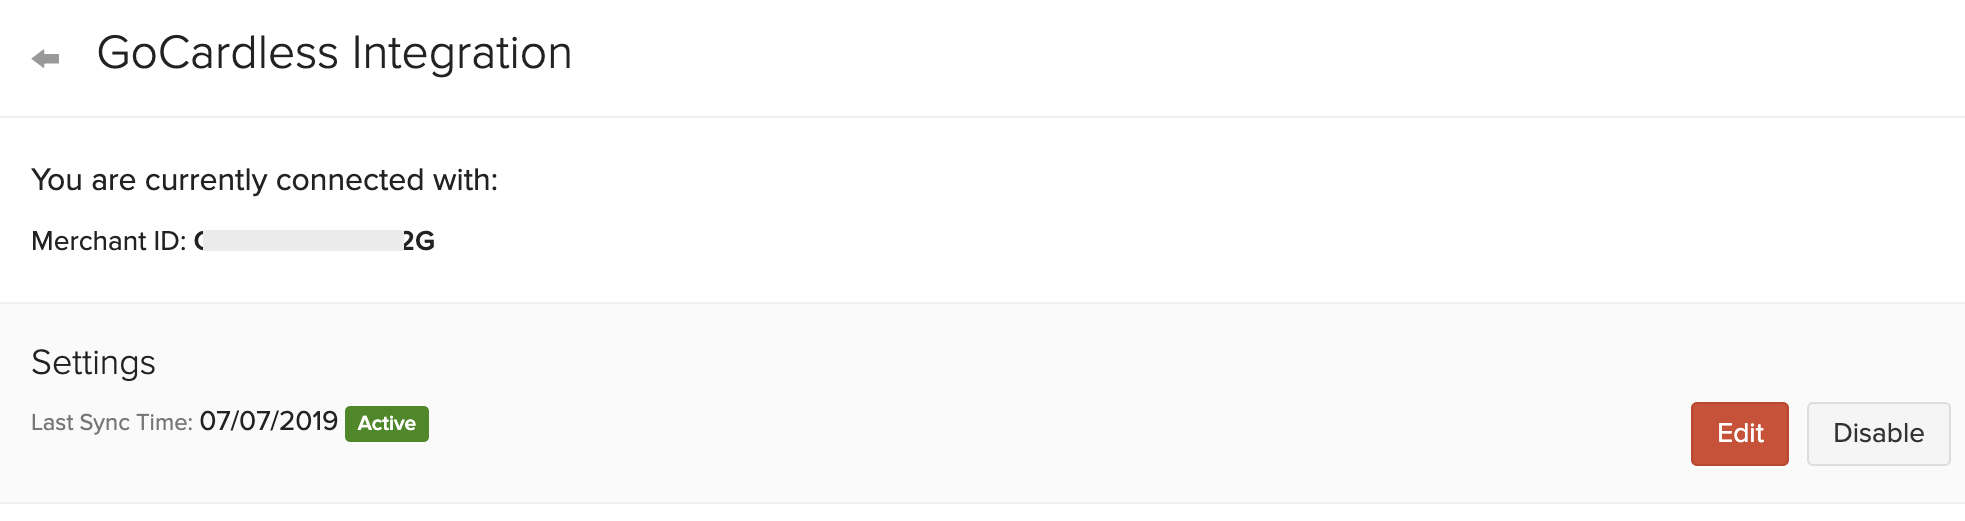Click the 2G suffix of the Merchant ID
The width and height of the screenshot is (1965, 521).
tap(419, 241)
